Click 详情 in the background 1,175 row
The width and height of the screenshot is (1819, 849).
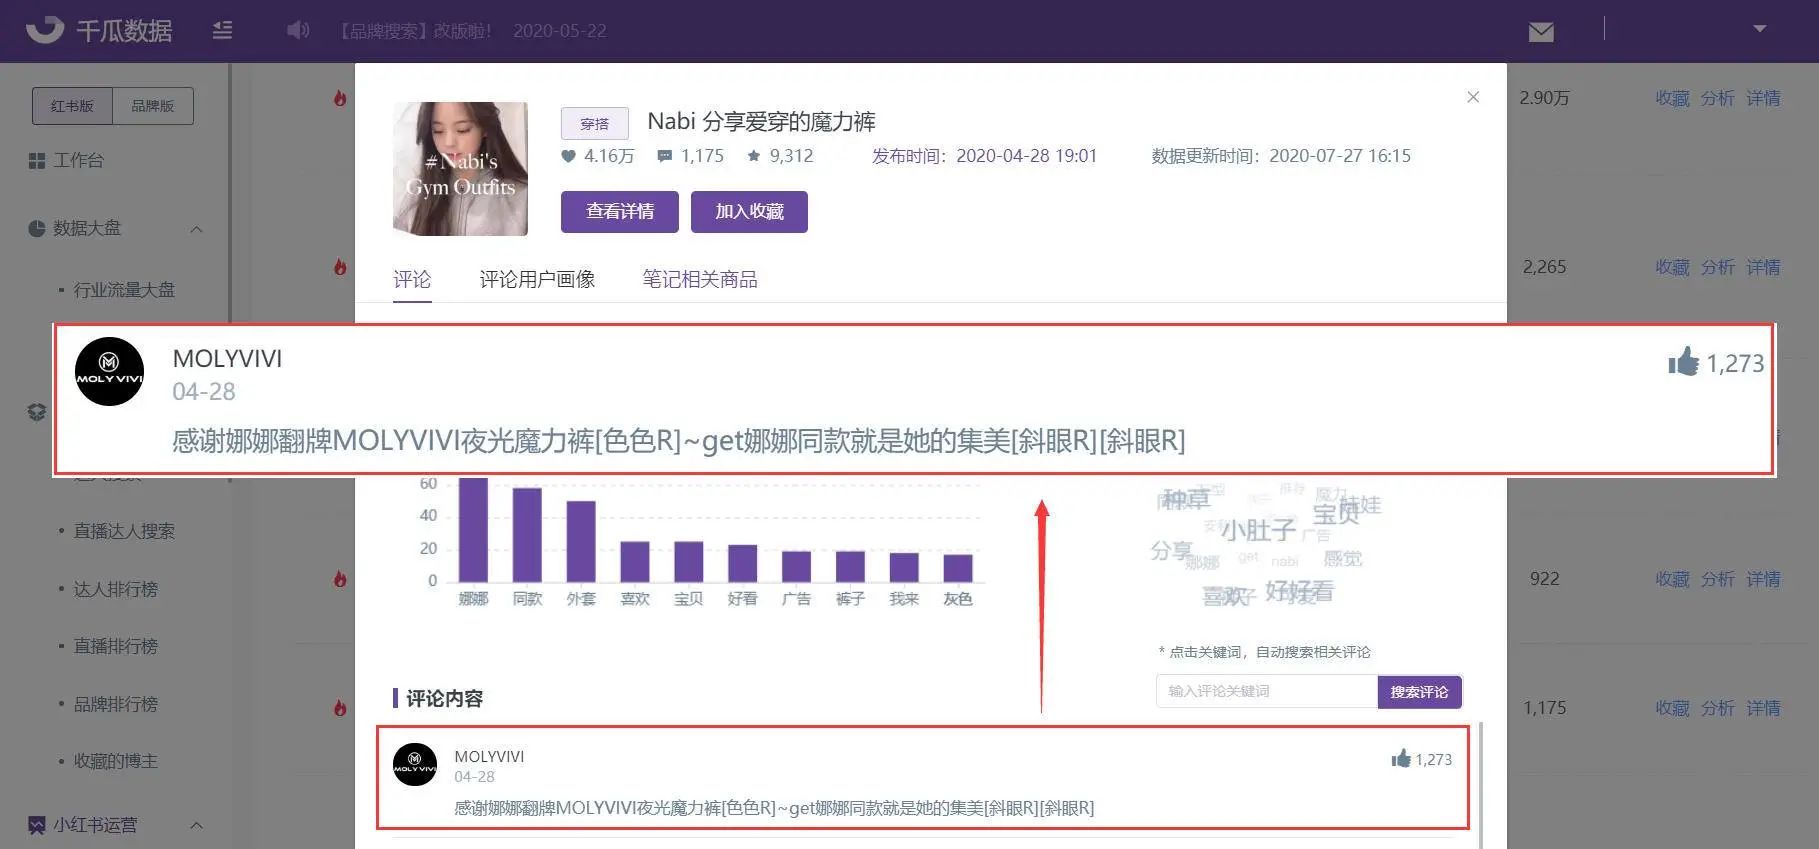[x=1763, y=708]
